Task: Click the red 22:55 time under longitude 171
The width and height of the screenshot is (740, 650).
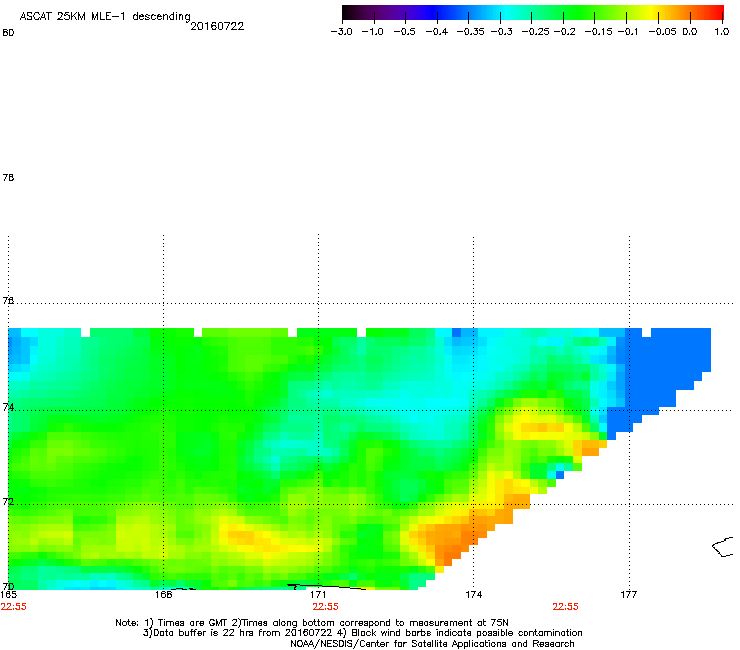Action: pyautogui.click(x=325, y=607)
